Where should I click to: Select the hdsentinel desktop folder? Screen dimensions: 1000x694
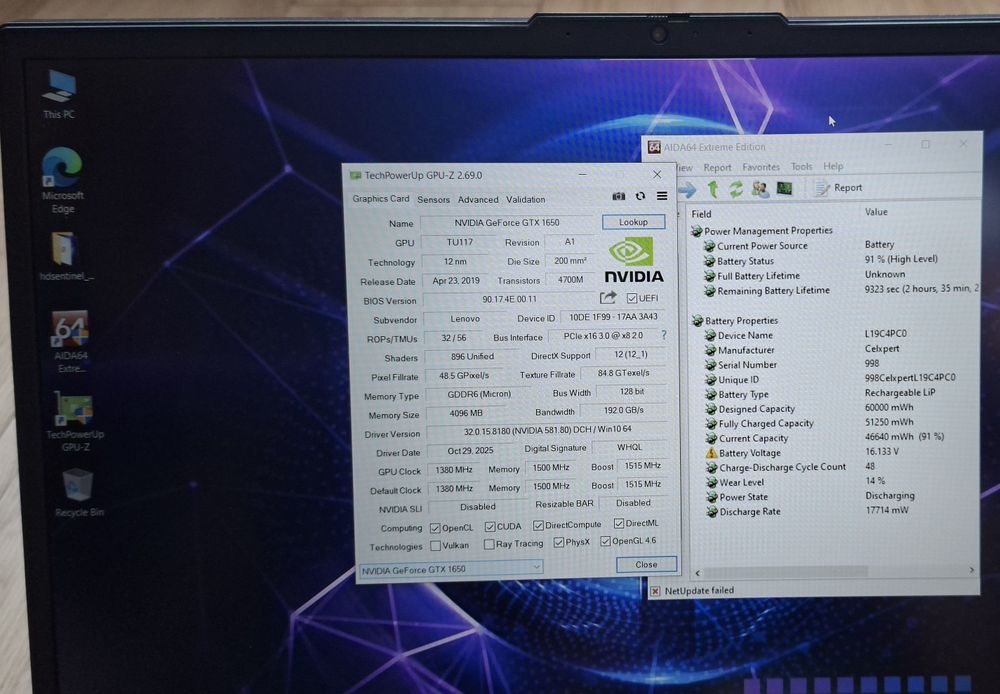click(x=65, y=256)
